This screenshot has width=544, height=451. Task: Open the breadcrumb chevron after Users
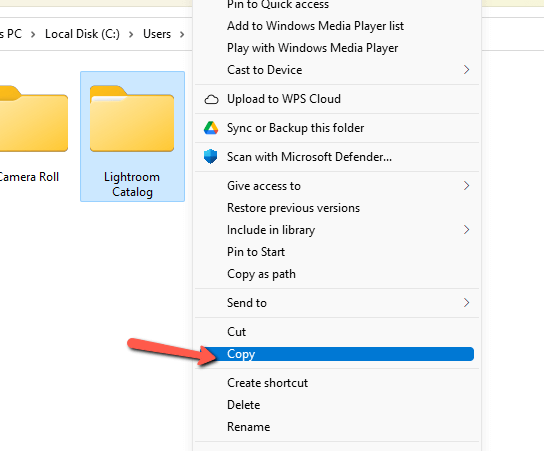tap(182, 34)
